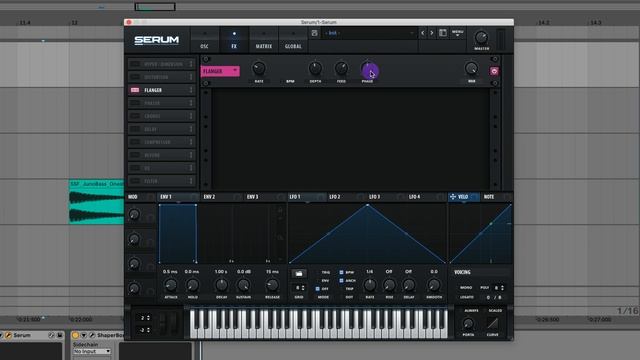Click the first Mod macro knob
Screen dimensions: 640x360
(x=134, y=214)
